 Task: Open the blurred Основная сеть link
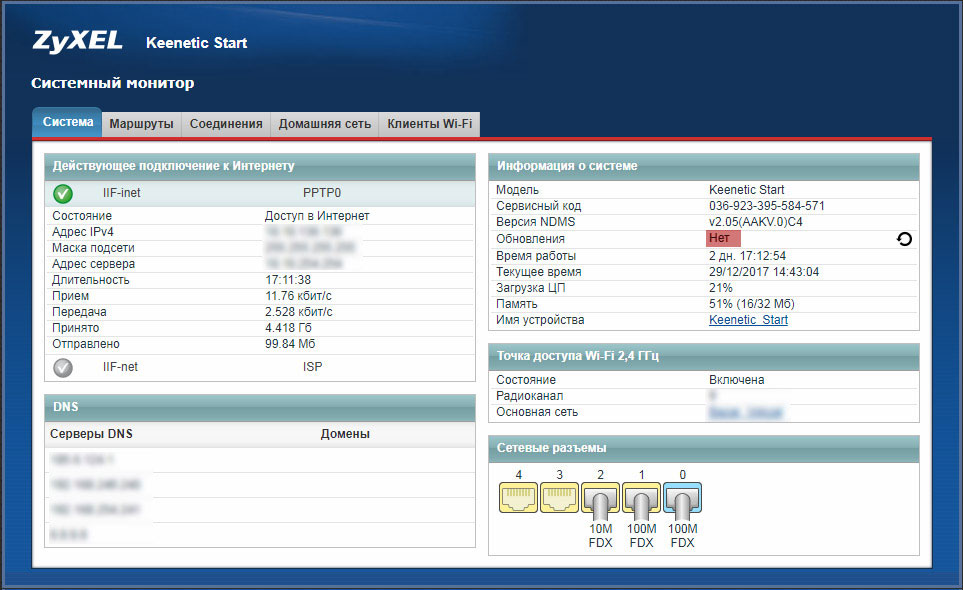point(746,413)
